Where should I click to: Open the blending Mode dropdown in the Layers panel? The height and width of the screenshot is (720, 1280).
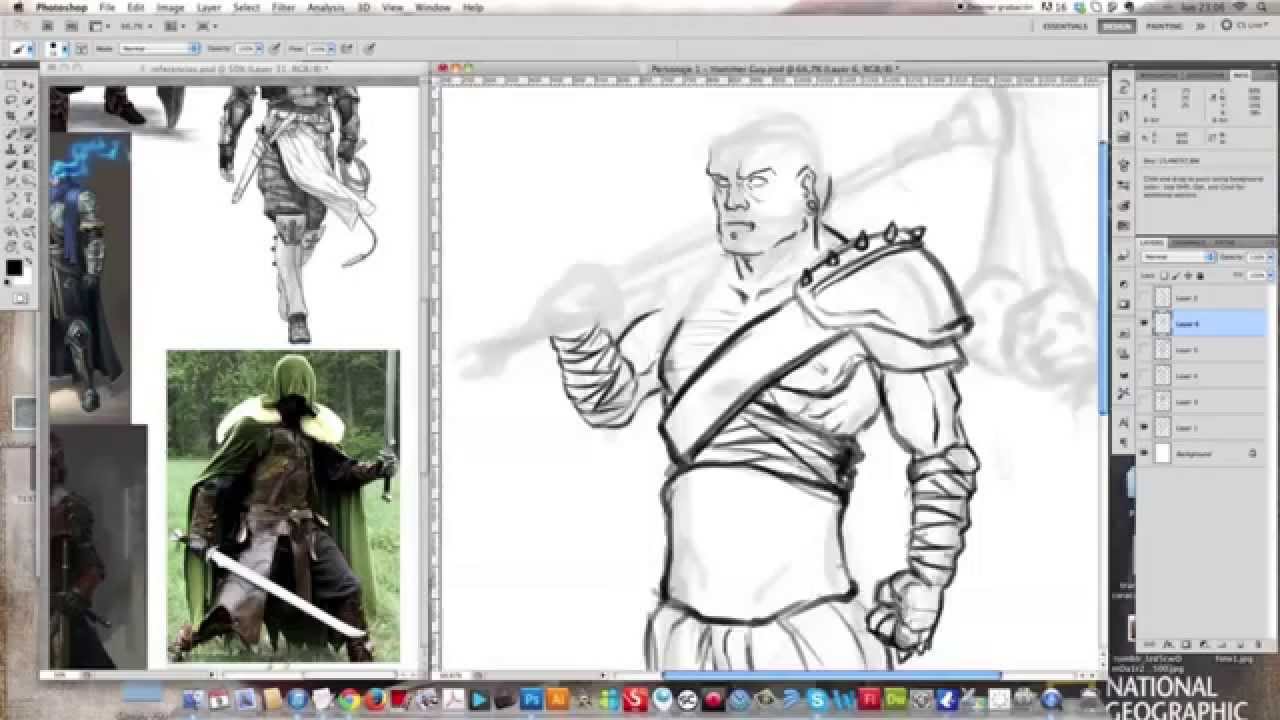(1177, 256)
